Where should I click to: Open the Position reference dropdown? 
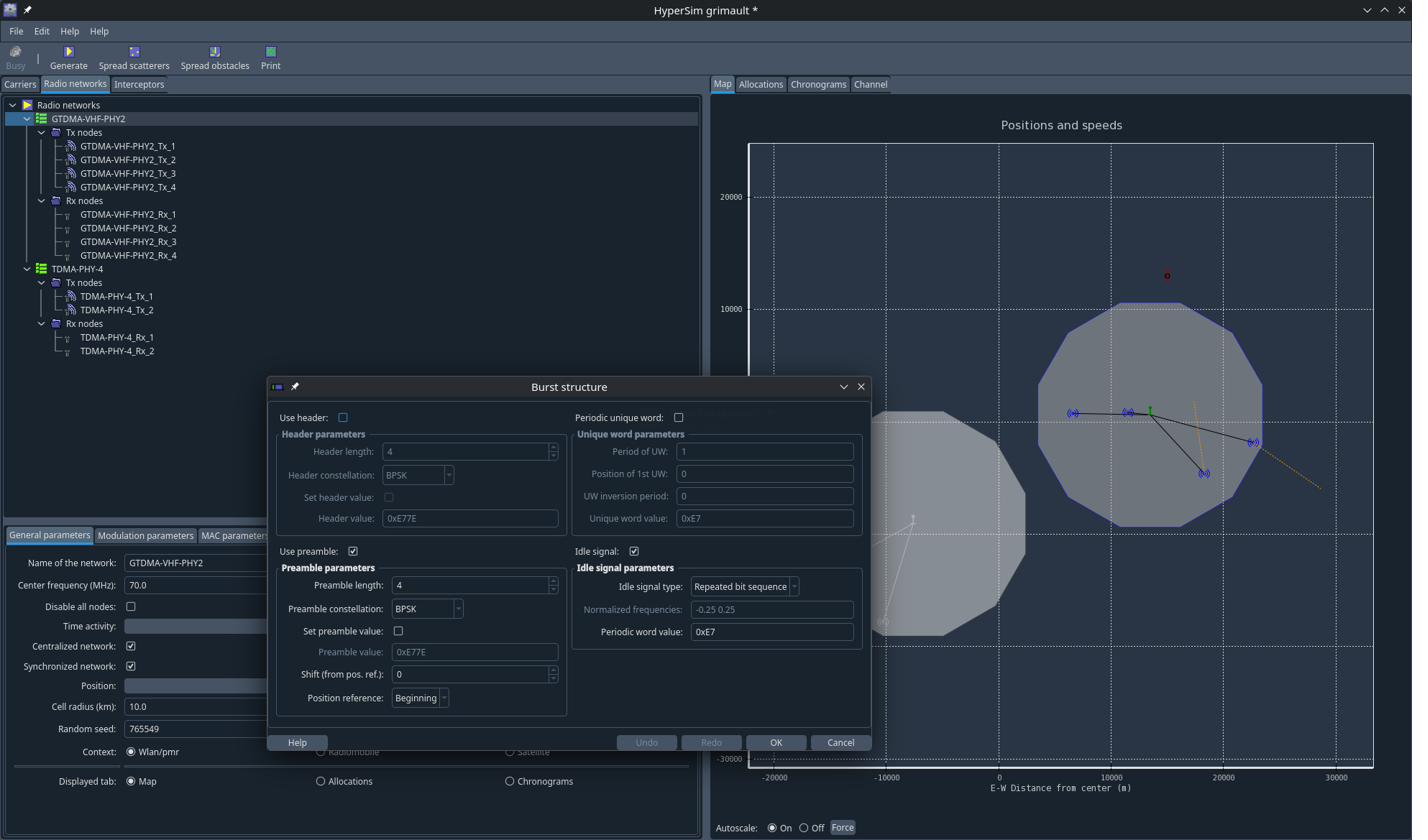point(420,698)
